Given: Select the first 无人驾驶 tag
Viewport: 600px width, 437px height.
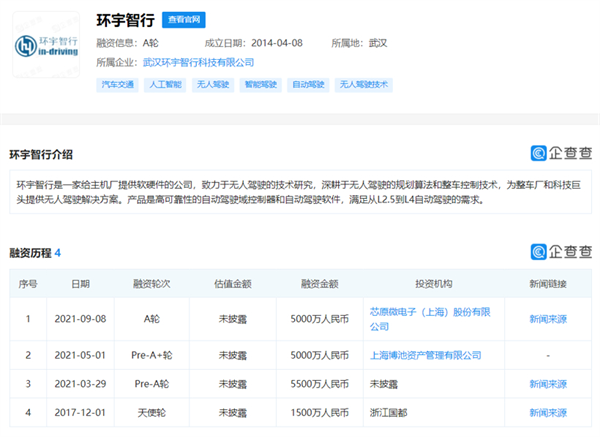Looking at the screenshot, I should (x=212, y=85).
